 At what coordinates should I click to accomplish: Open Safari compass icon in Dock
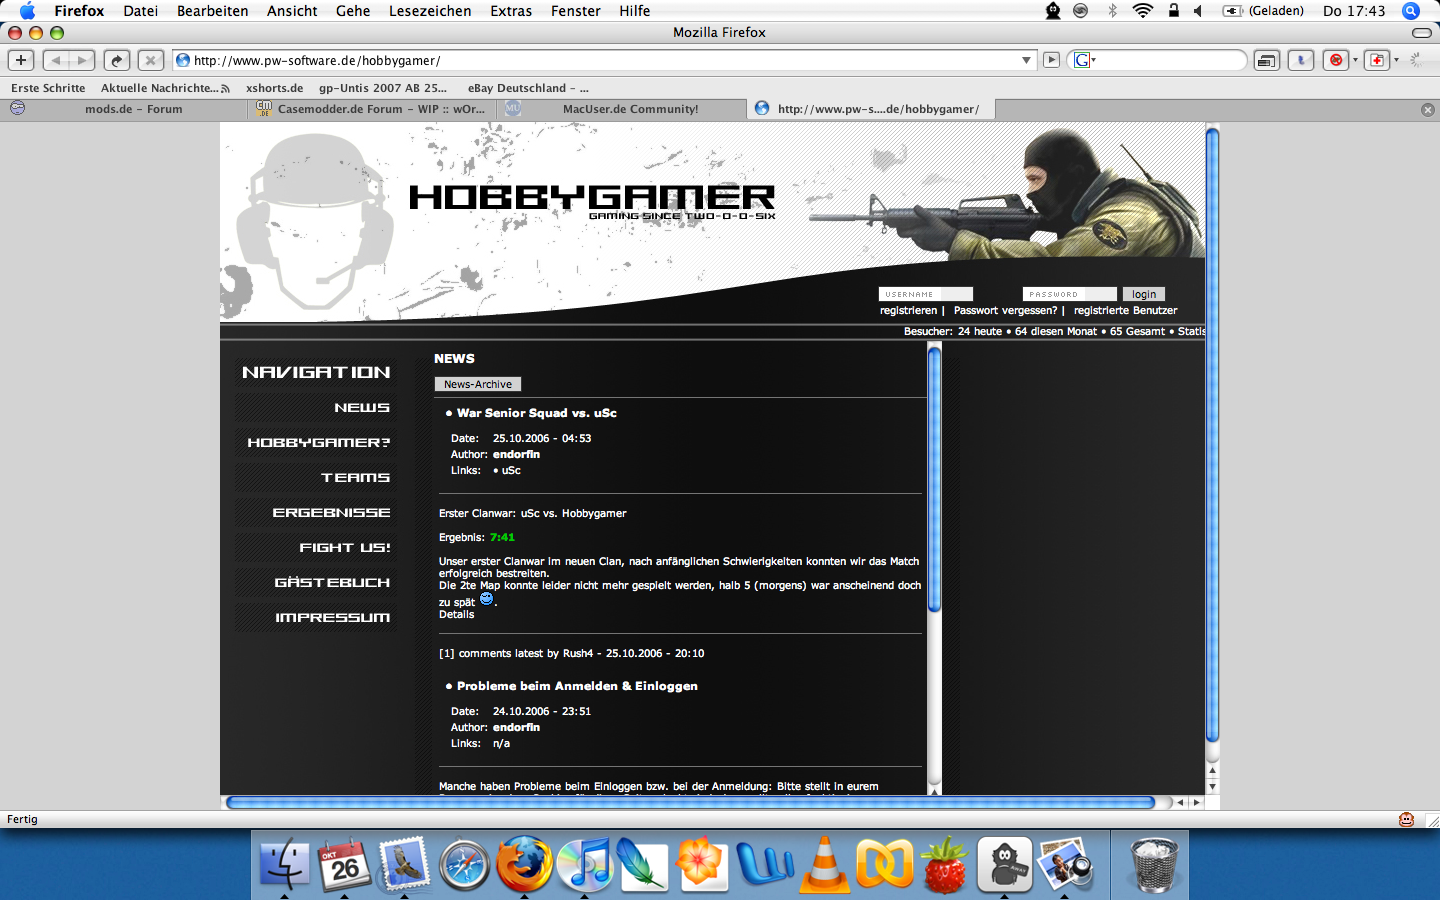click(464, 864)
